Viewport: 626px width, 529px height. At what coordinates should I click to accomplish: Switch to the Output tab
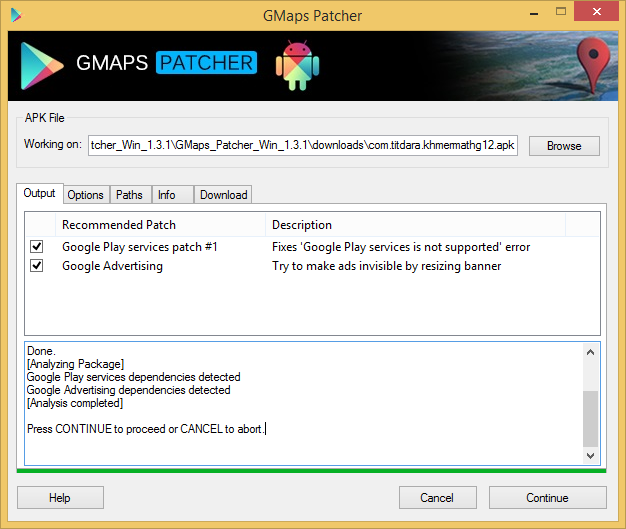point(40,193)
